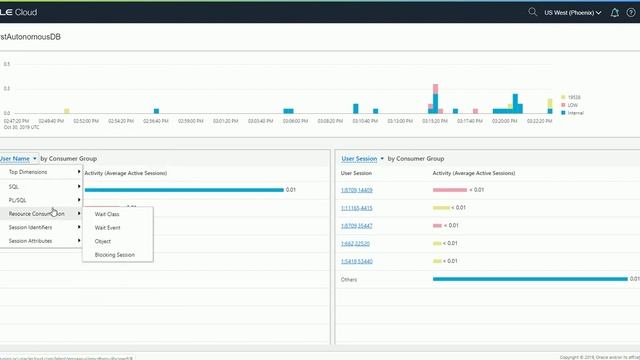The height and width of the screenshot is (360, 640).
Task: Expand the PL/SQL submenu
Action: (41, 200)
